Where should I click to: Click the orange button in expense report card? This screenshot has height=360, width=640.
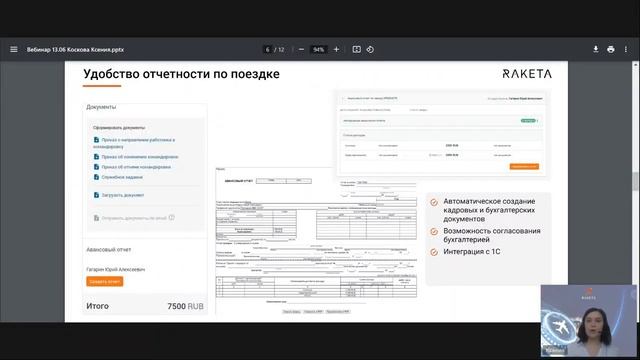click(524, 166)
